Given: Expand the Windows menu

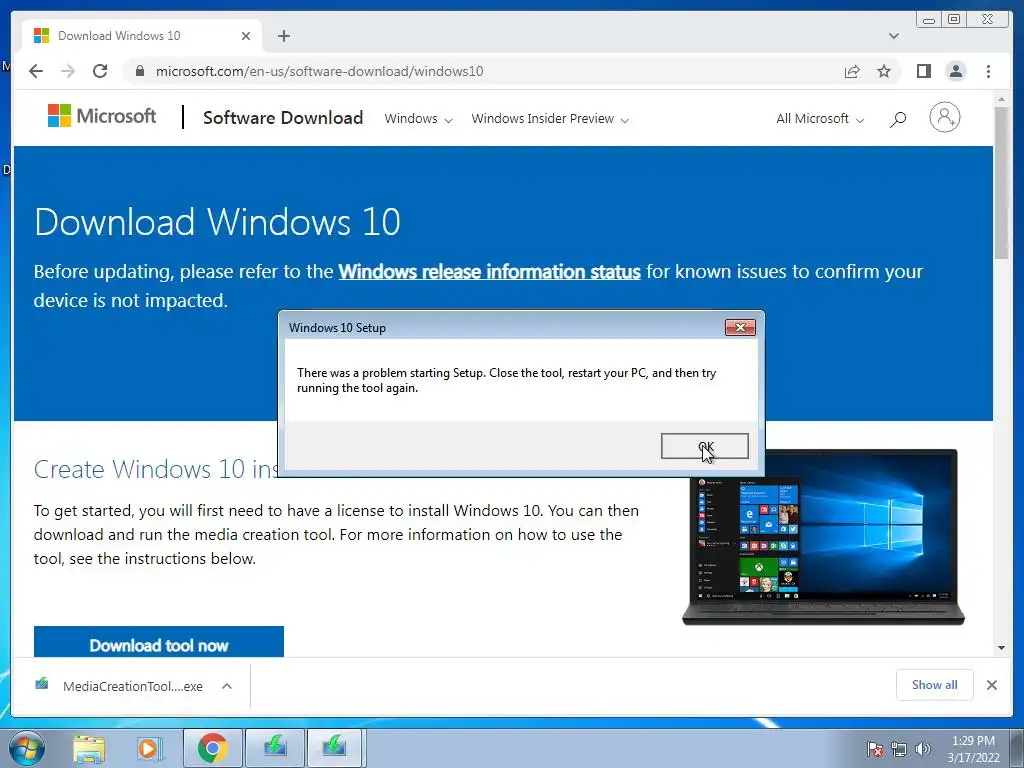Looking at the screenshot, I should click(418, 119).
